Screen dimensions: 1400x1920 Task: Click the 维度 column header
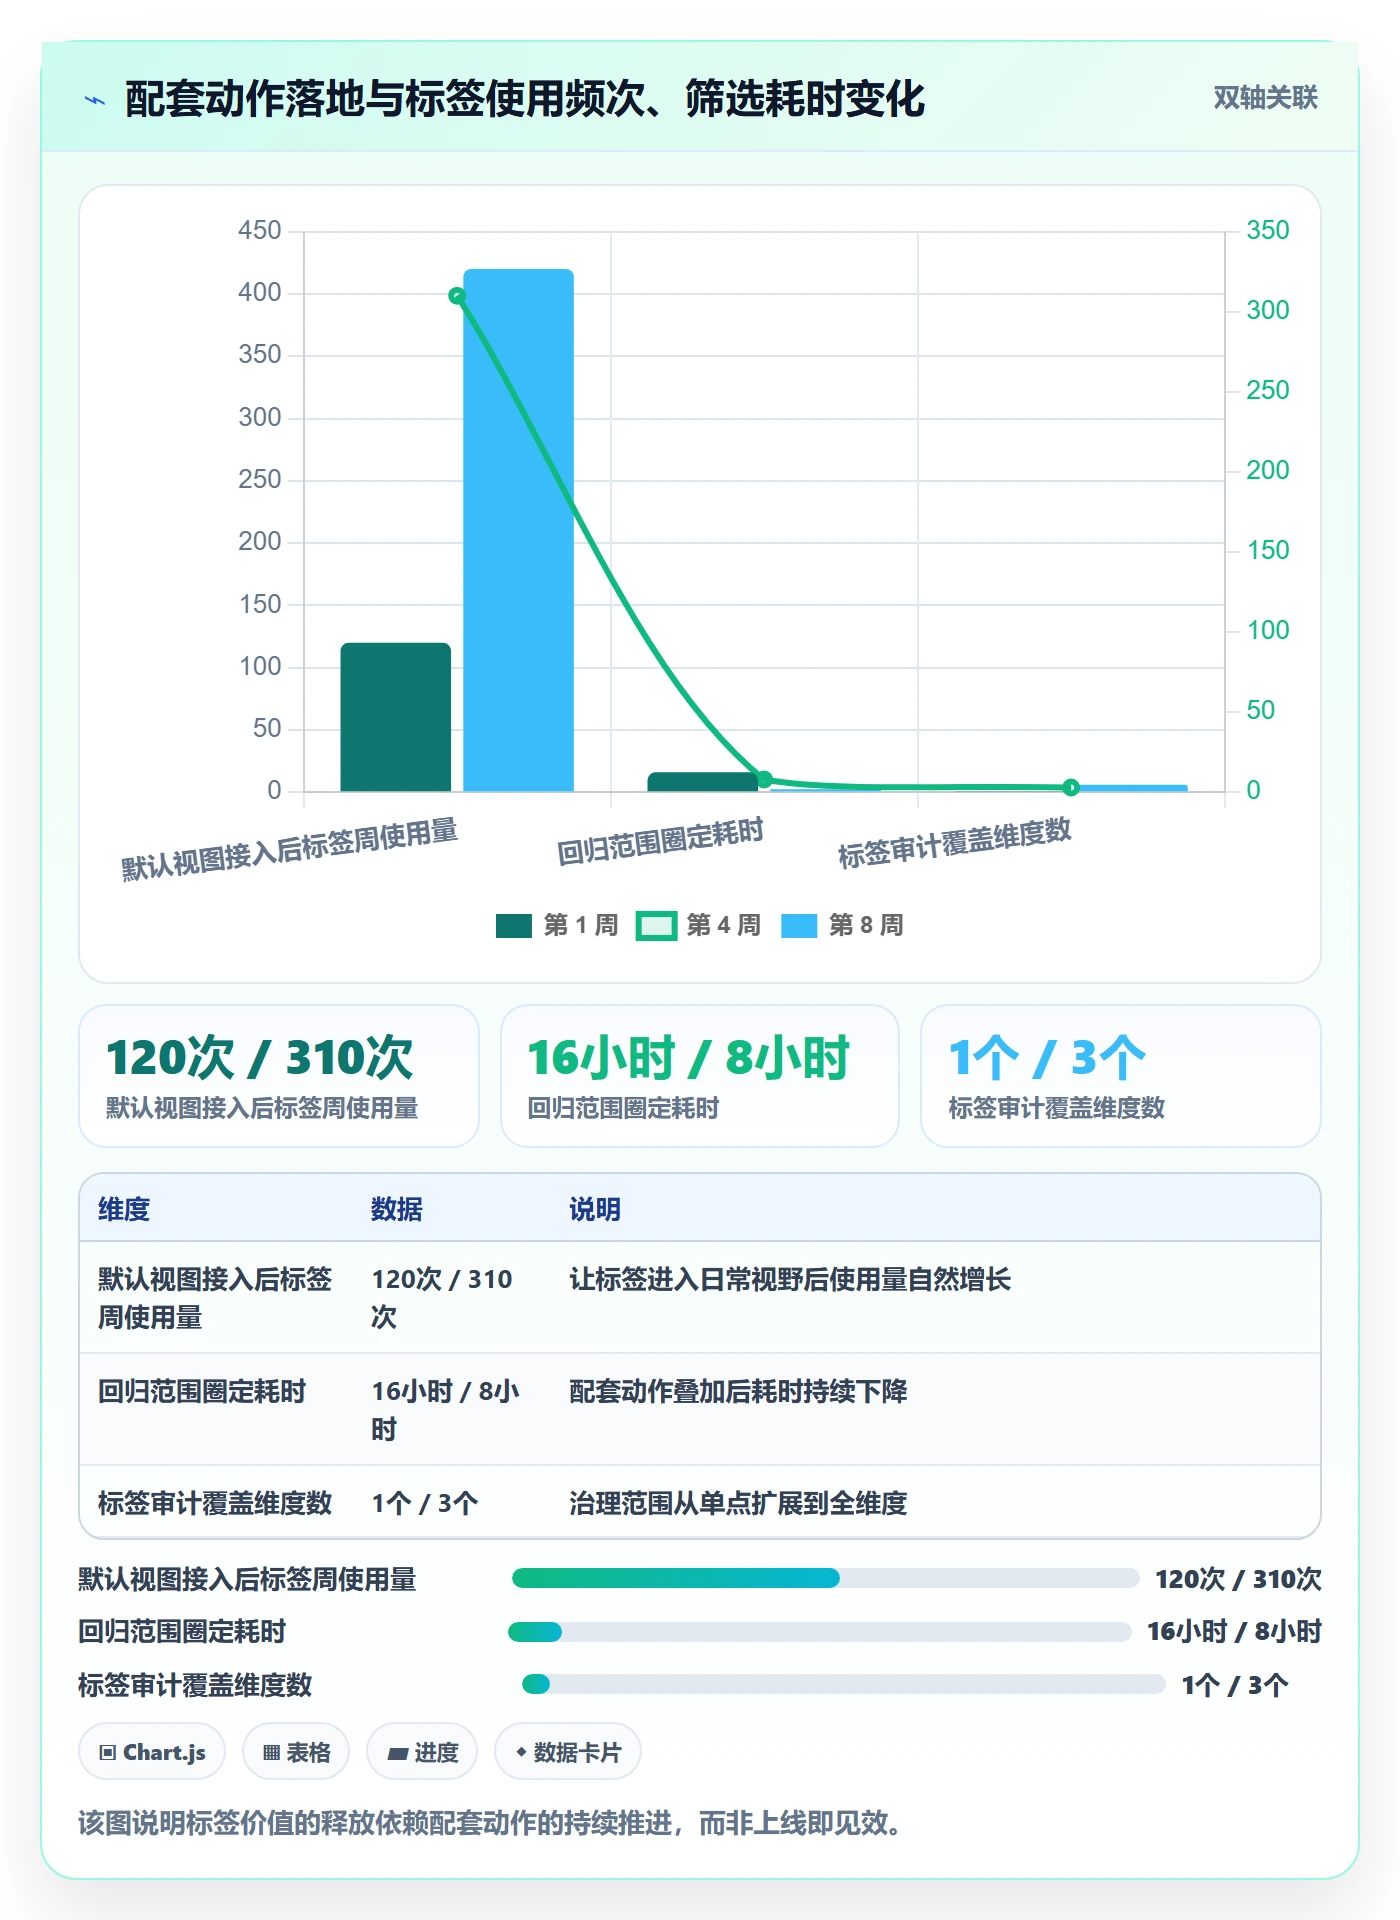[x=124, y=1209]
